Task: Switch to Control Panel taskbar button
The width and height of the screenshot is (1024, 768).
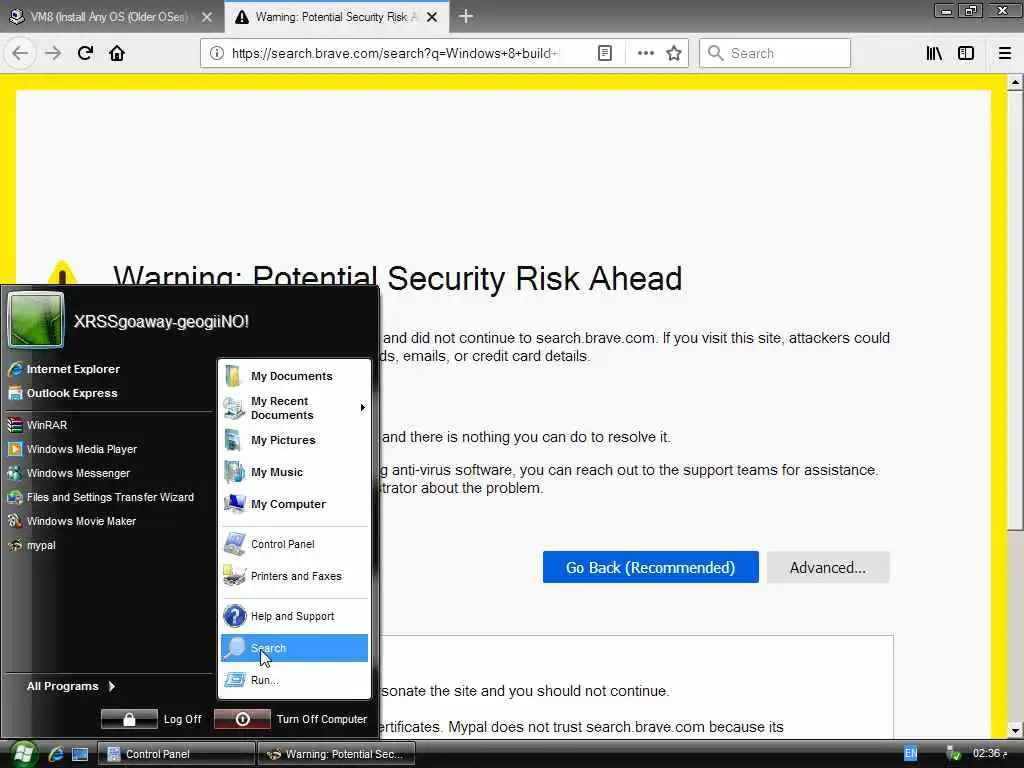Action: (175, 754)
